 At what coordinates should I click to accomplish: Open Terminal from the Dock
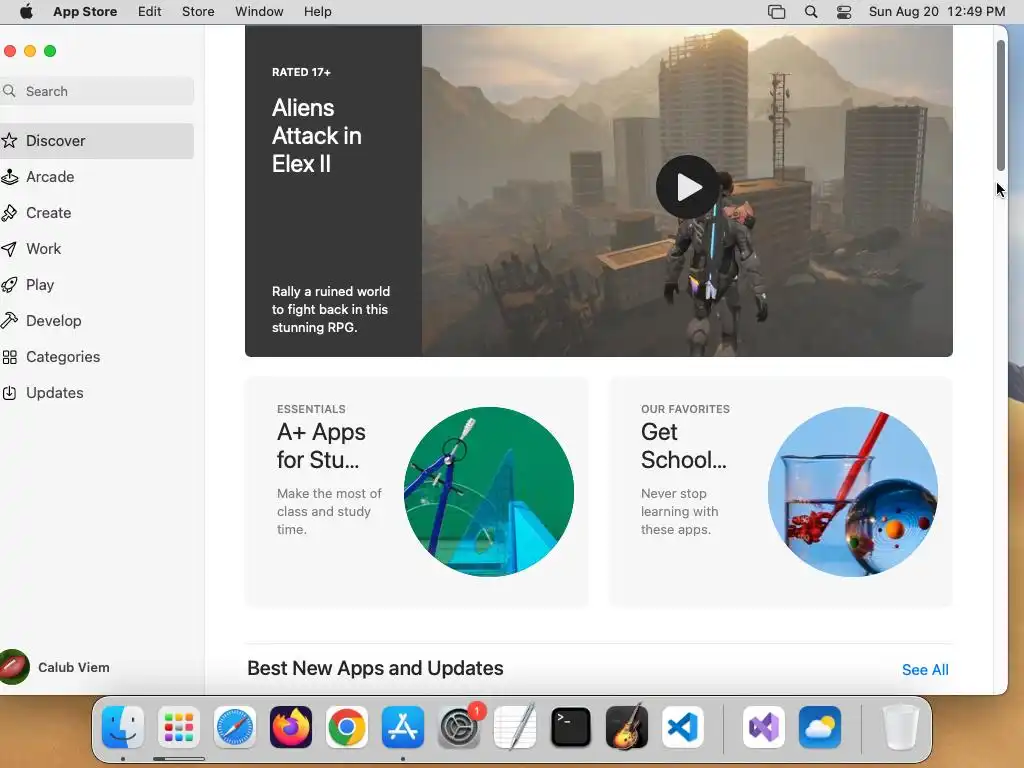point(571,727)
